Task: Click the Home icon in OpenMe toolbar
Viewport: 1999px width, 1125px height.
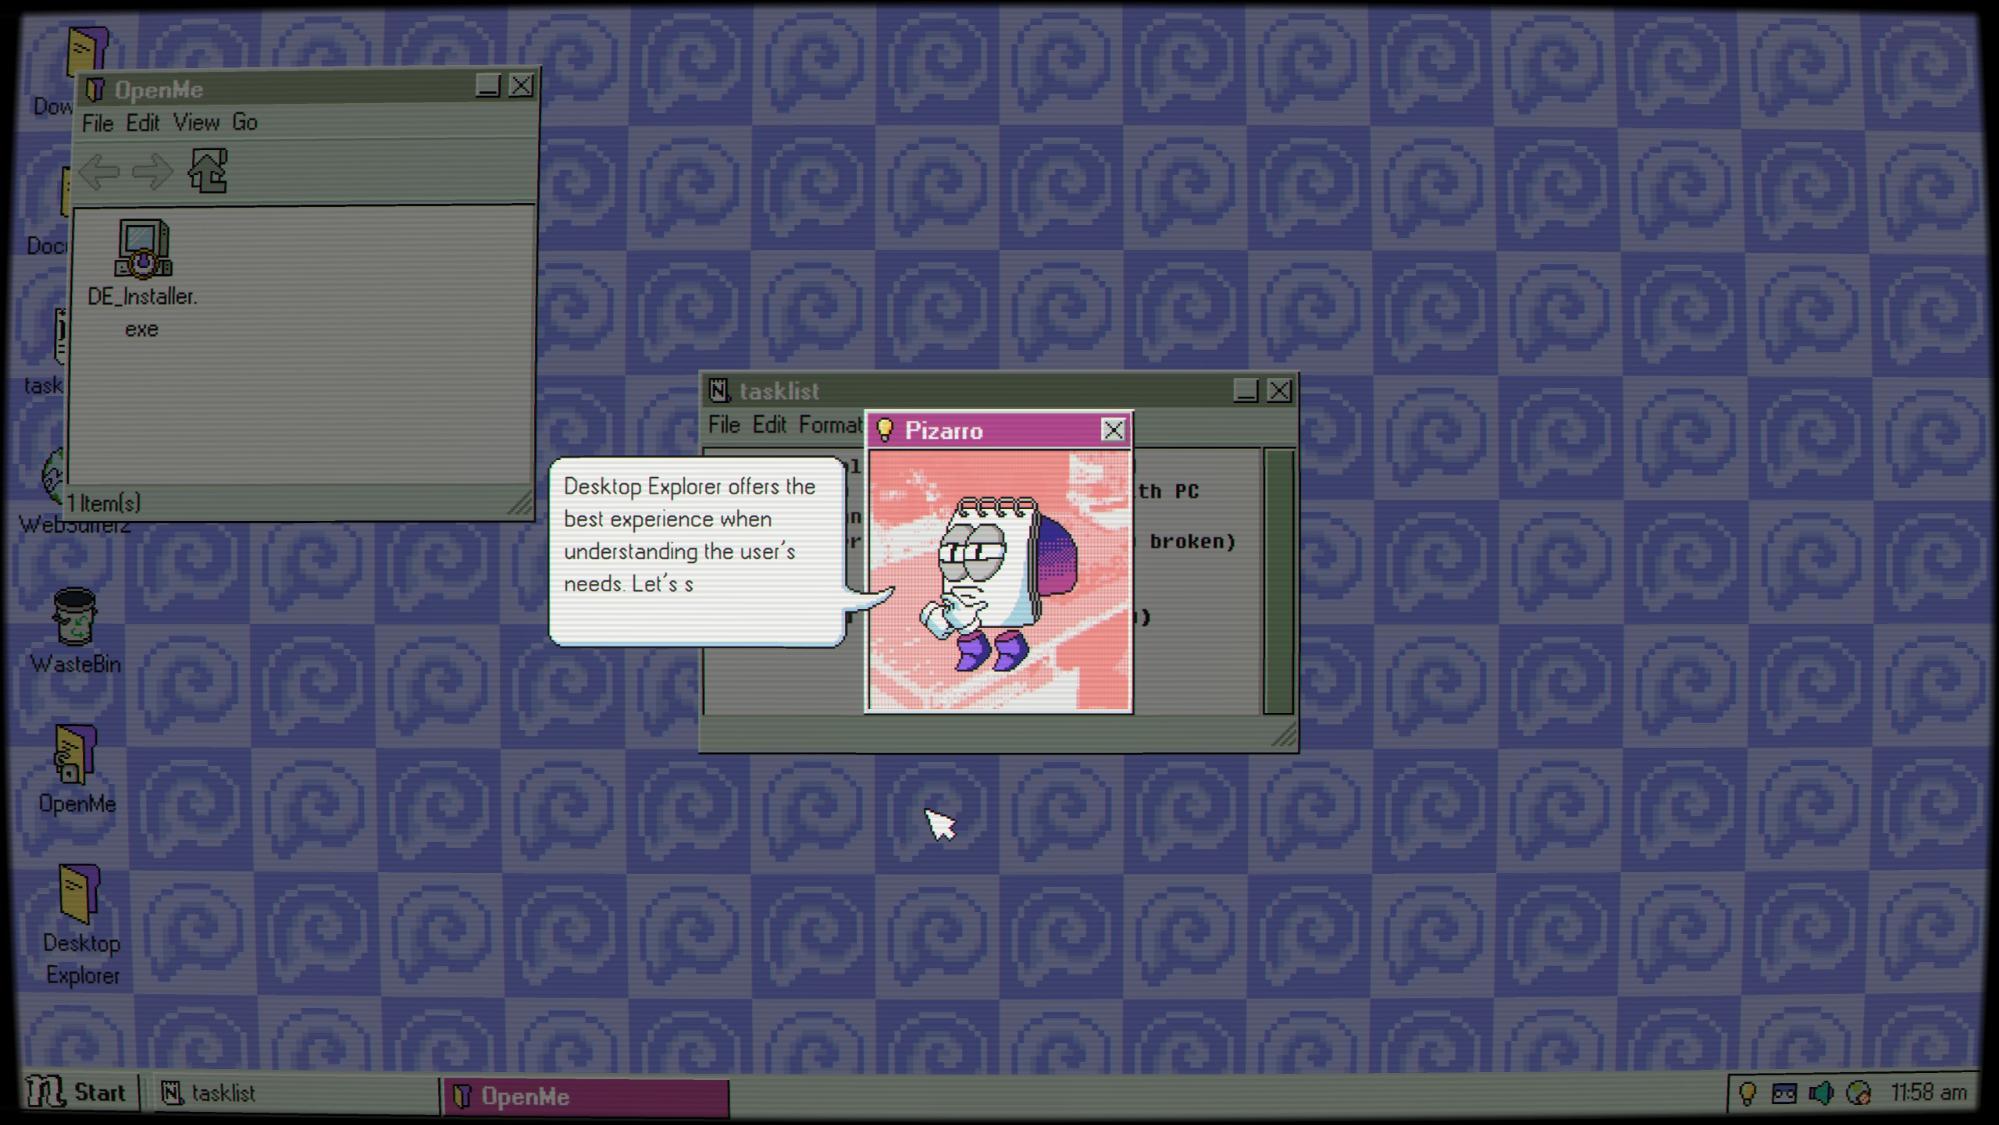Action: [x=206, y=171]
